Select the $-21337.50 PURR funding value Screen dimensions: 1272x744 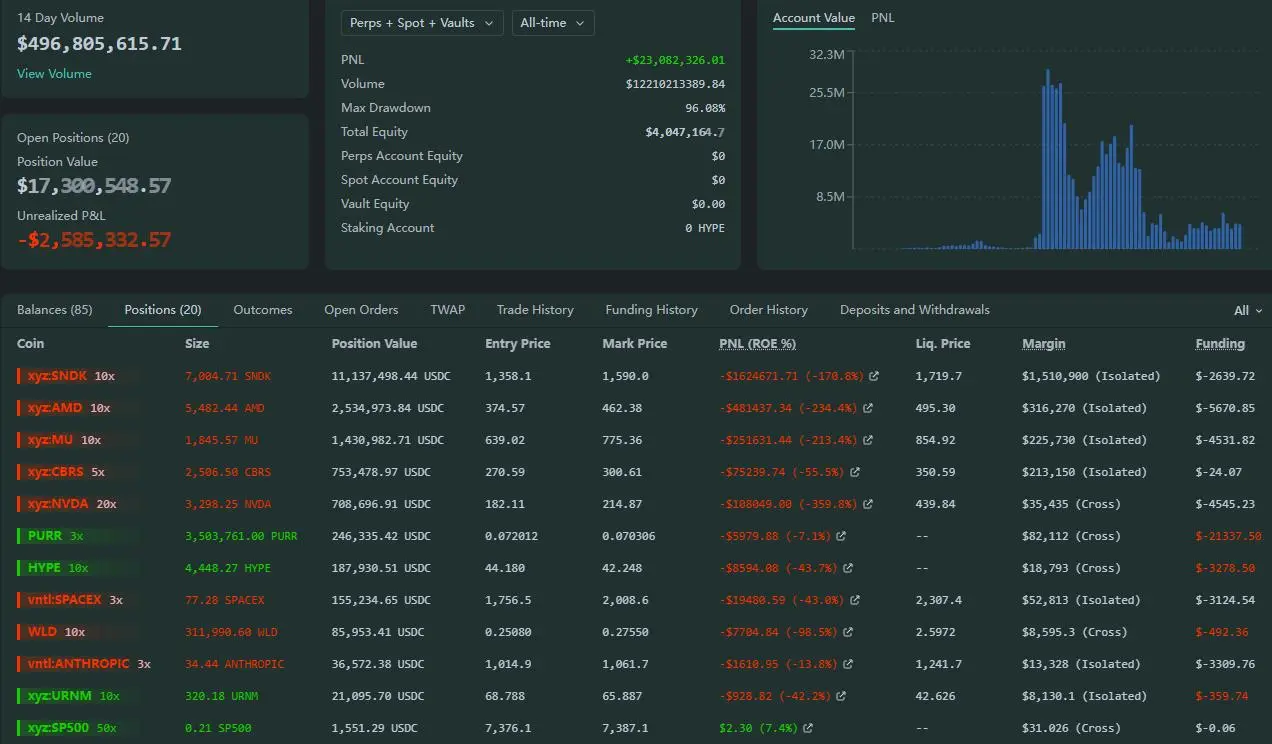[1229, 536]
